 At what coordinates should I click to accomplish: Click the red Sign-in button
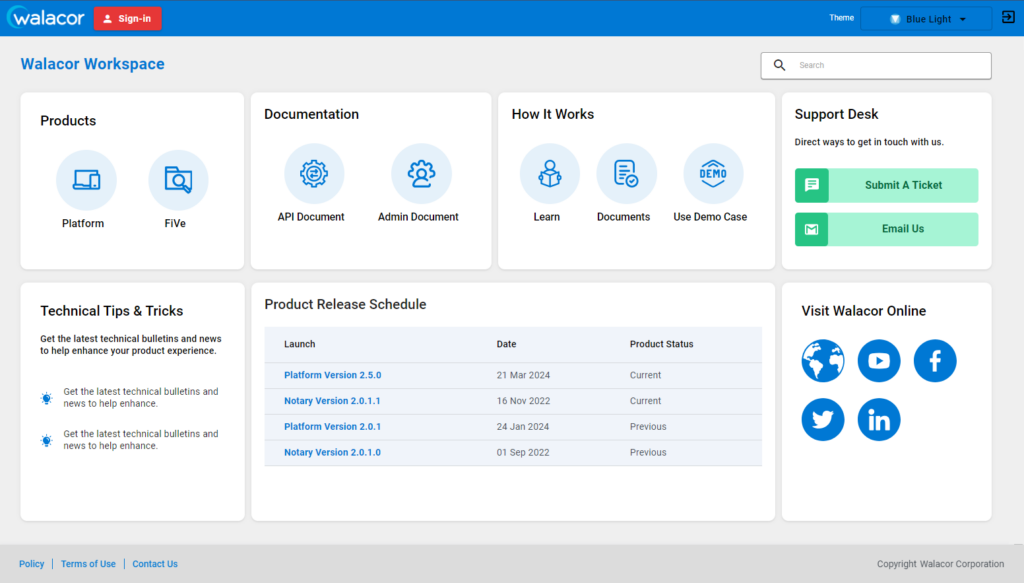pos(127,19)
